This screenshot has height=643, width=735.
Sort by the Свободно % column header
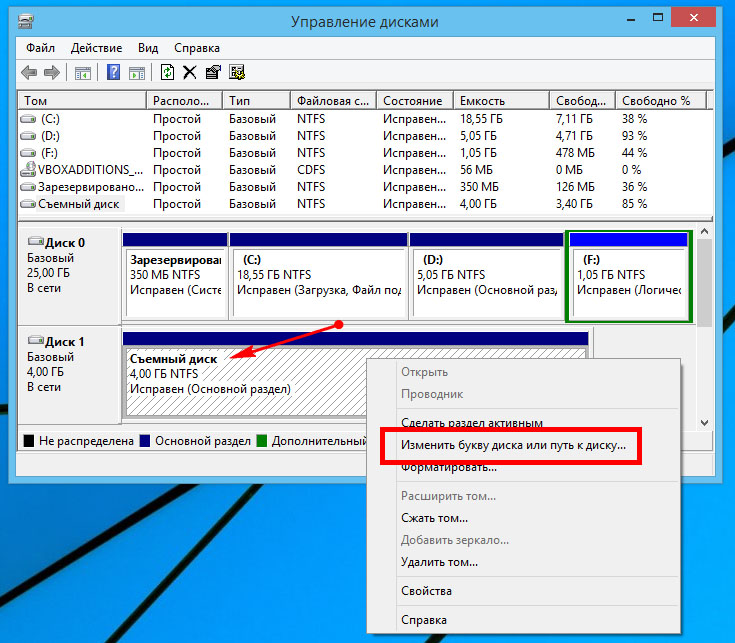point(660,100)
